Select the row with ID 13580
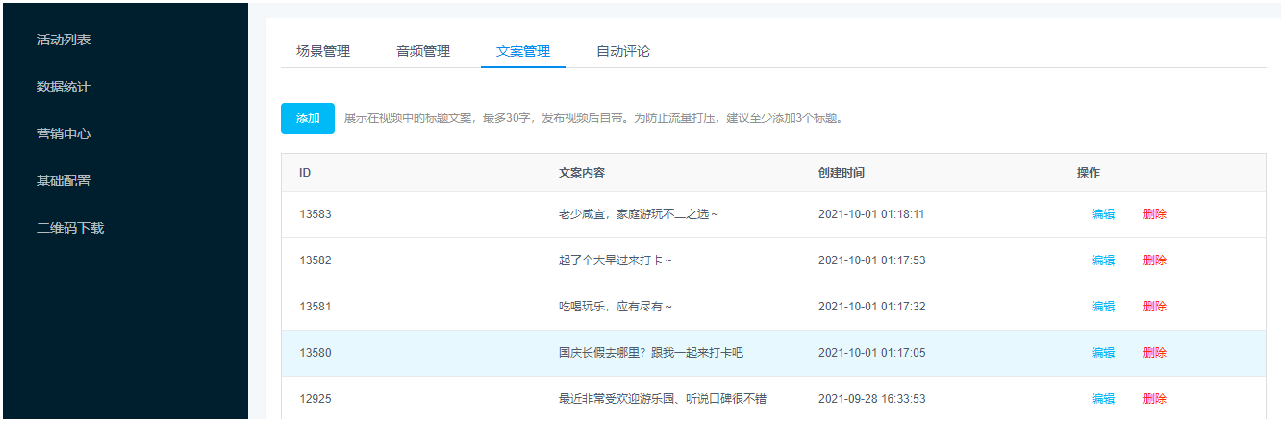 pyautogui.click(x=315, y=352)
